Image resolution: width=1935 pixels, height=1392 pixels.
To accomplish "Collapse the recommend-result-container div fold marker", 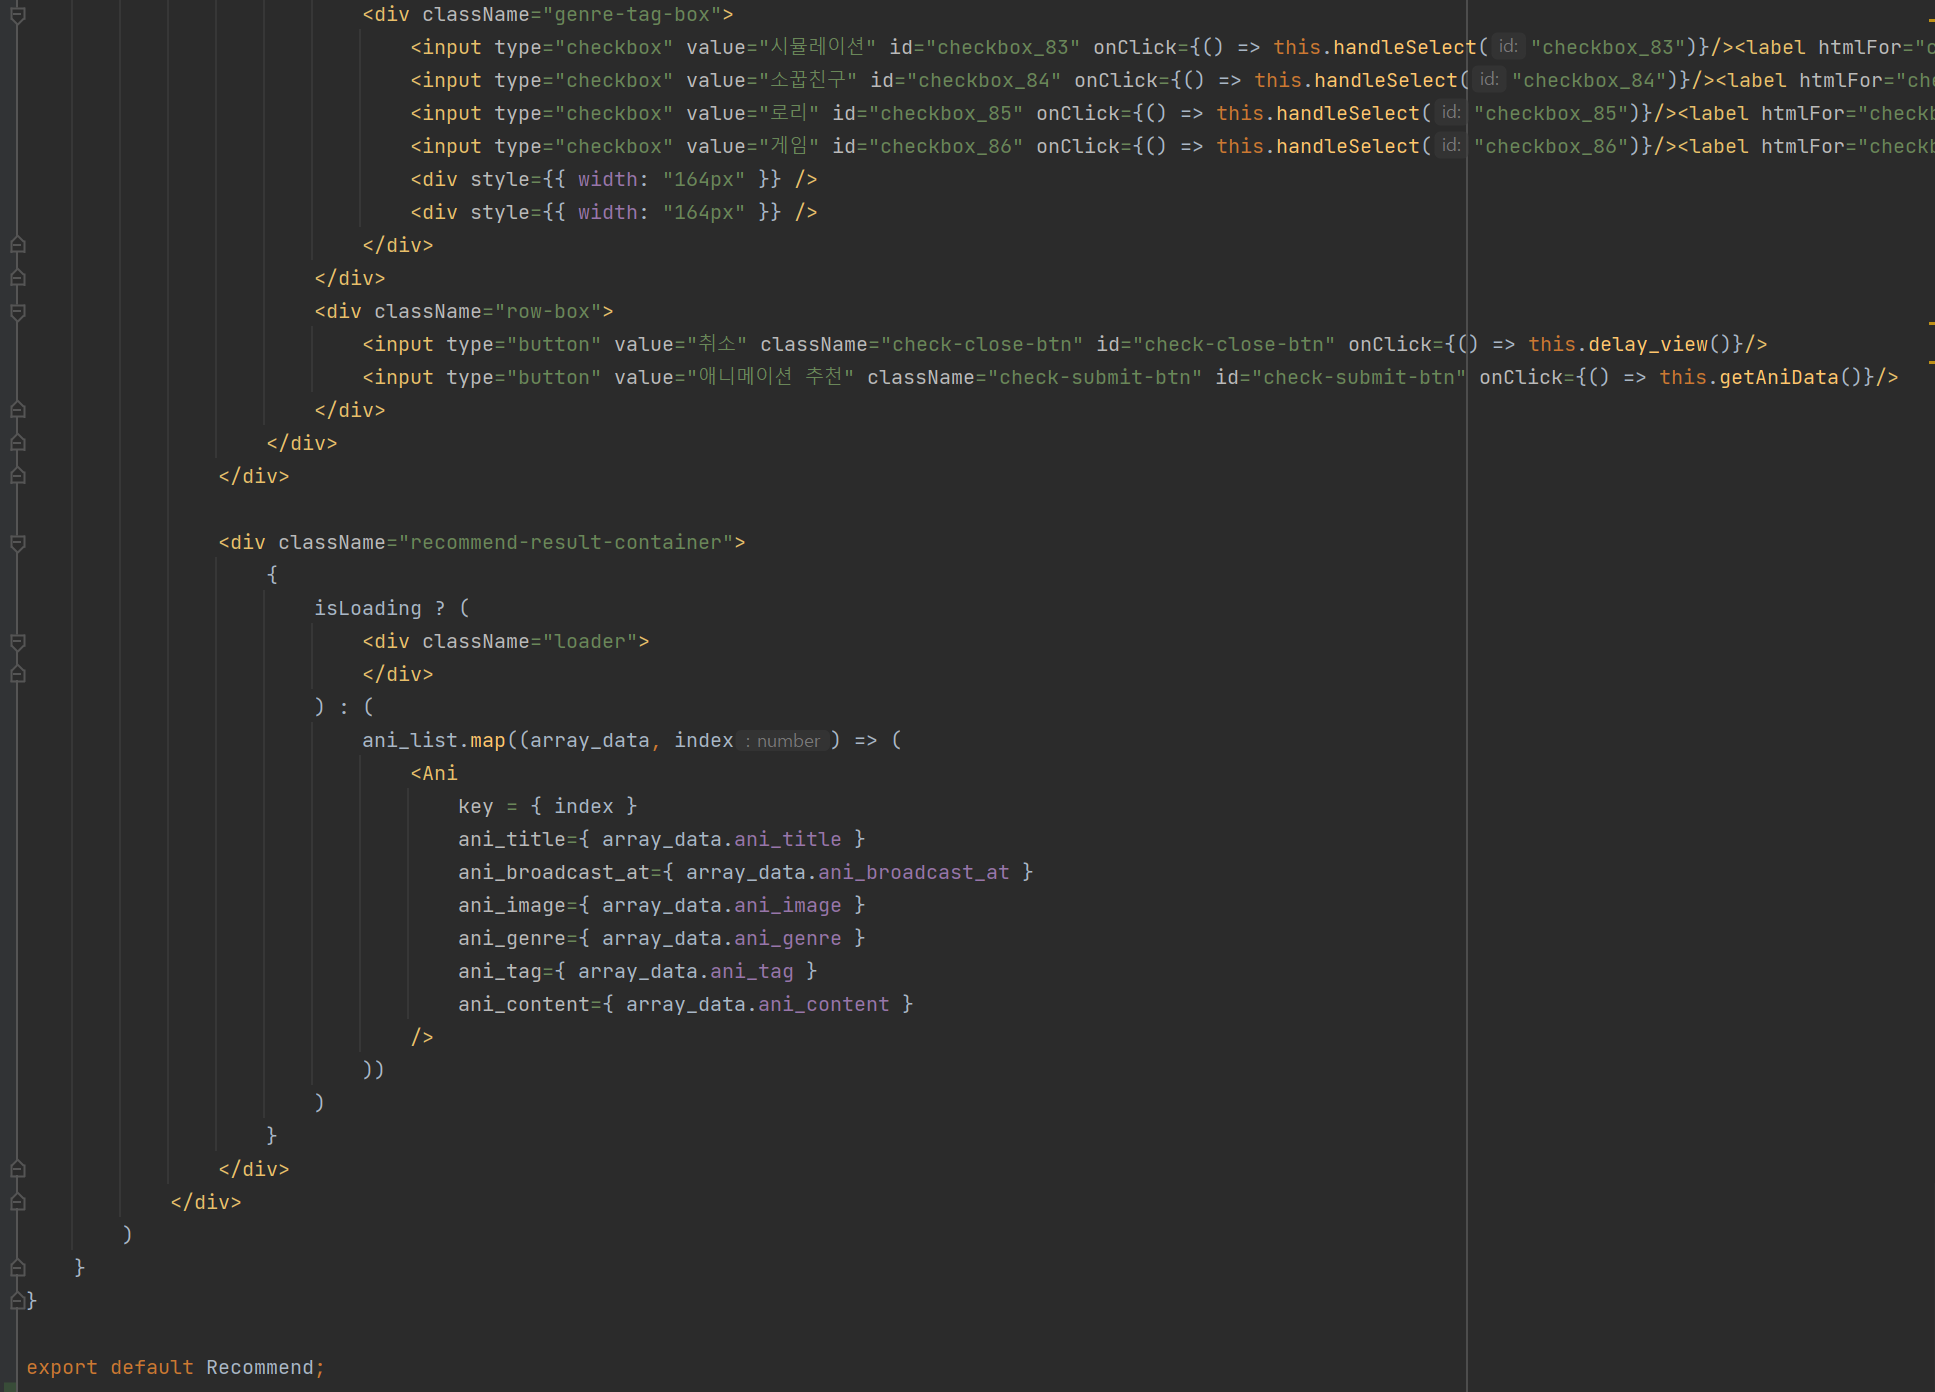I will point(17,543).
